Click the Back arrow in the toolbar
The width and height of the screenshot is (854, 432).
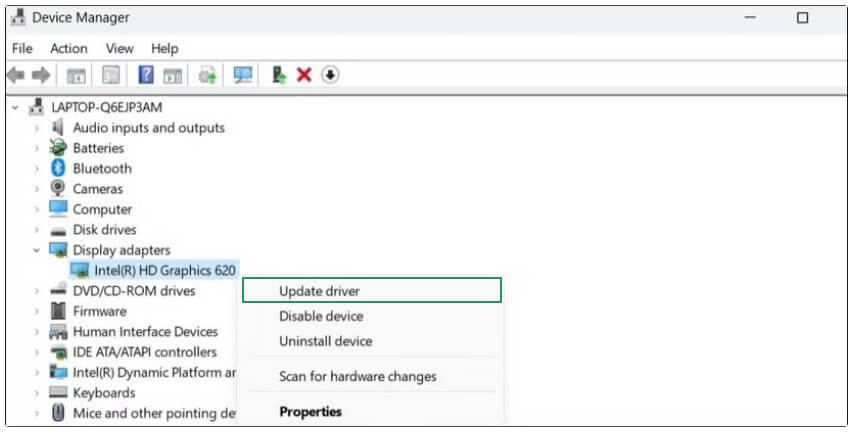(x=16, y=75)
